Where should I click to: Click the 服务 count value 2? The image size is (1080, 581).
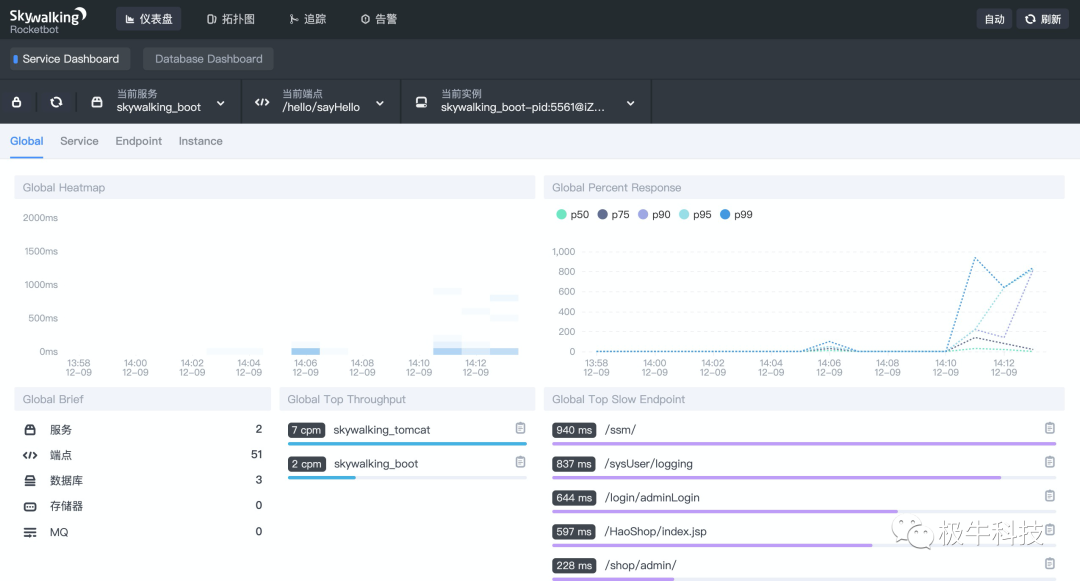tap(259, 429)
